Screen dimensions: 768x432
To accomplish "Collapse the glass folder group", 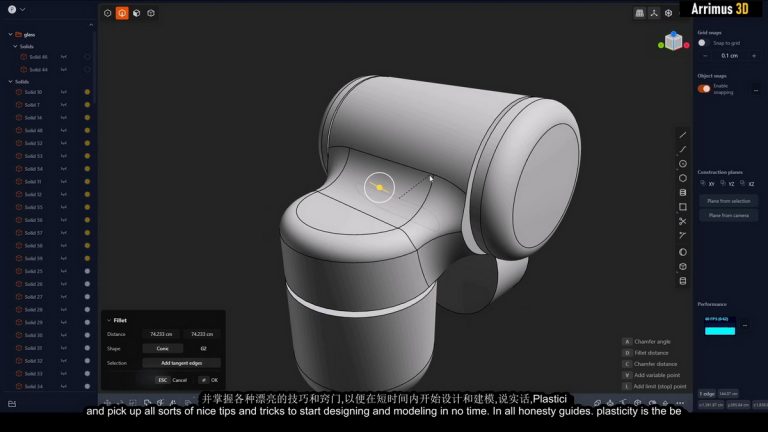I will pos(9,34).
